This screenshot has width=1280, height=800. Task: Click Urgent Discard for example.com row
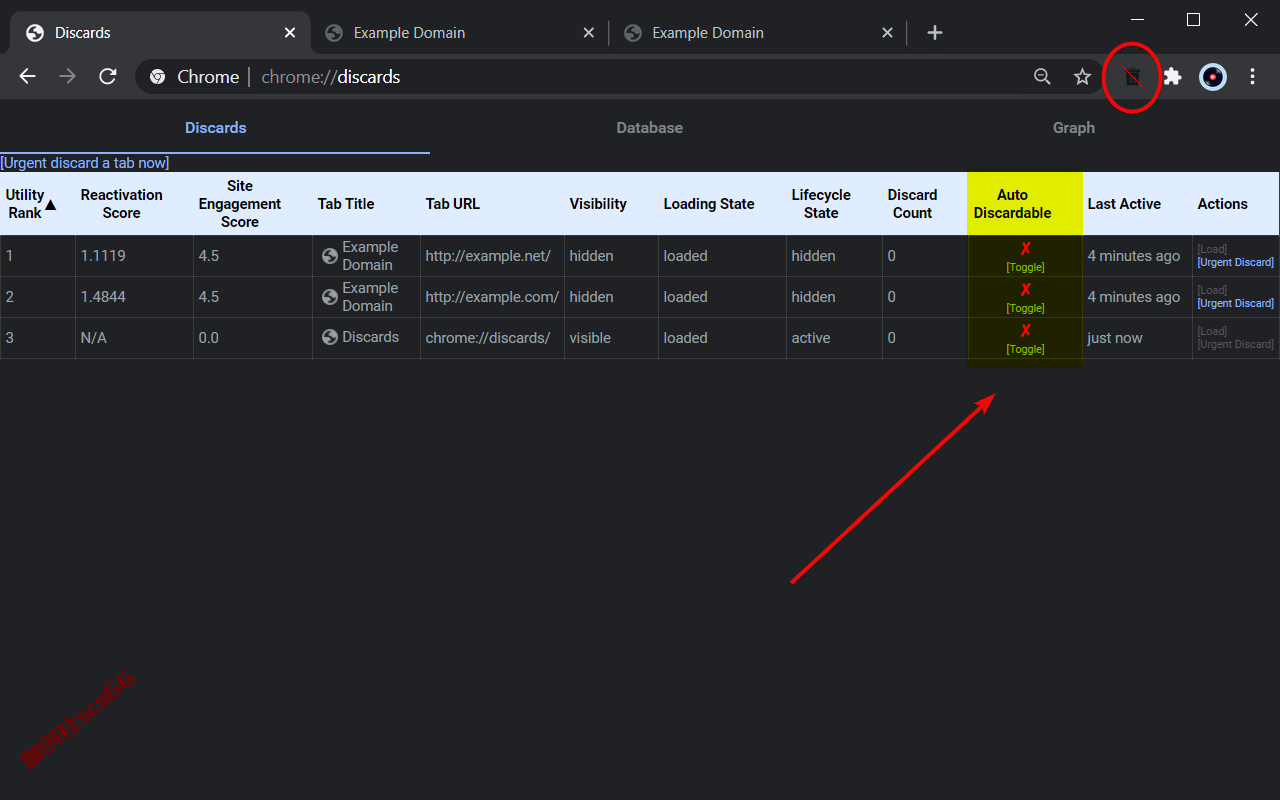tap(1236, 304)
